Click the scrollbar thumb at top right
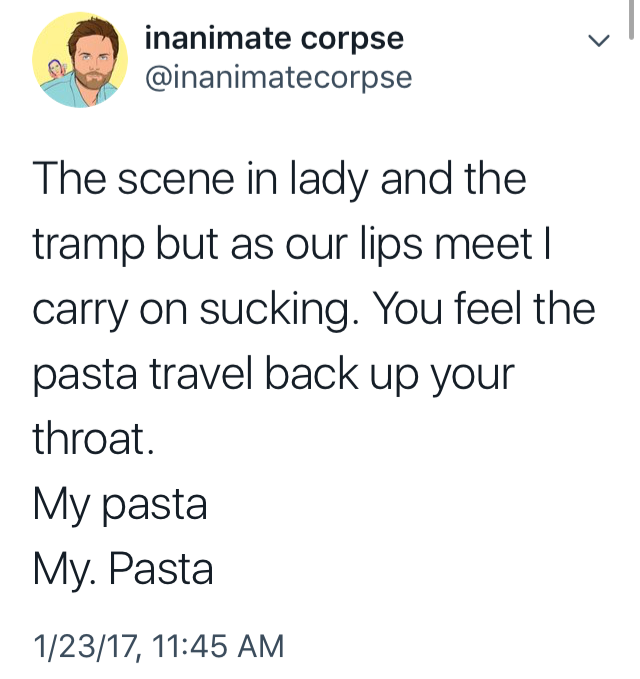This screenshot has height=679, width=640. [631, 20]
